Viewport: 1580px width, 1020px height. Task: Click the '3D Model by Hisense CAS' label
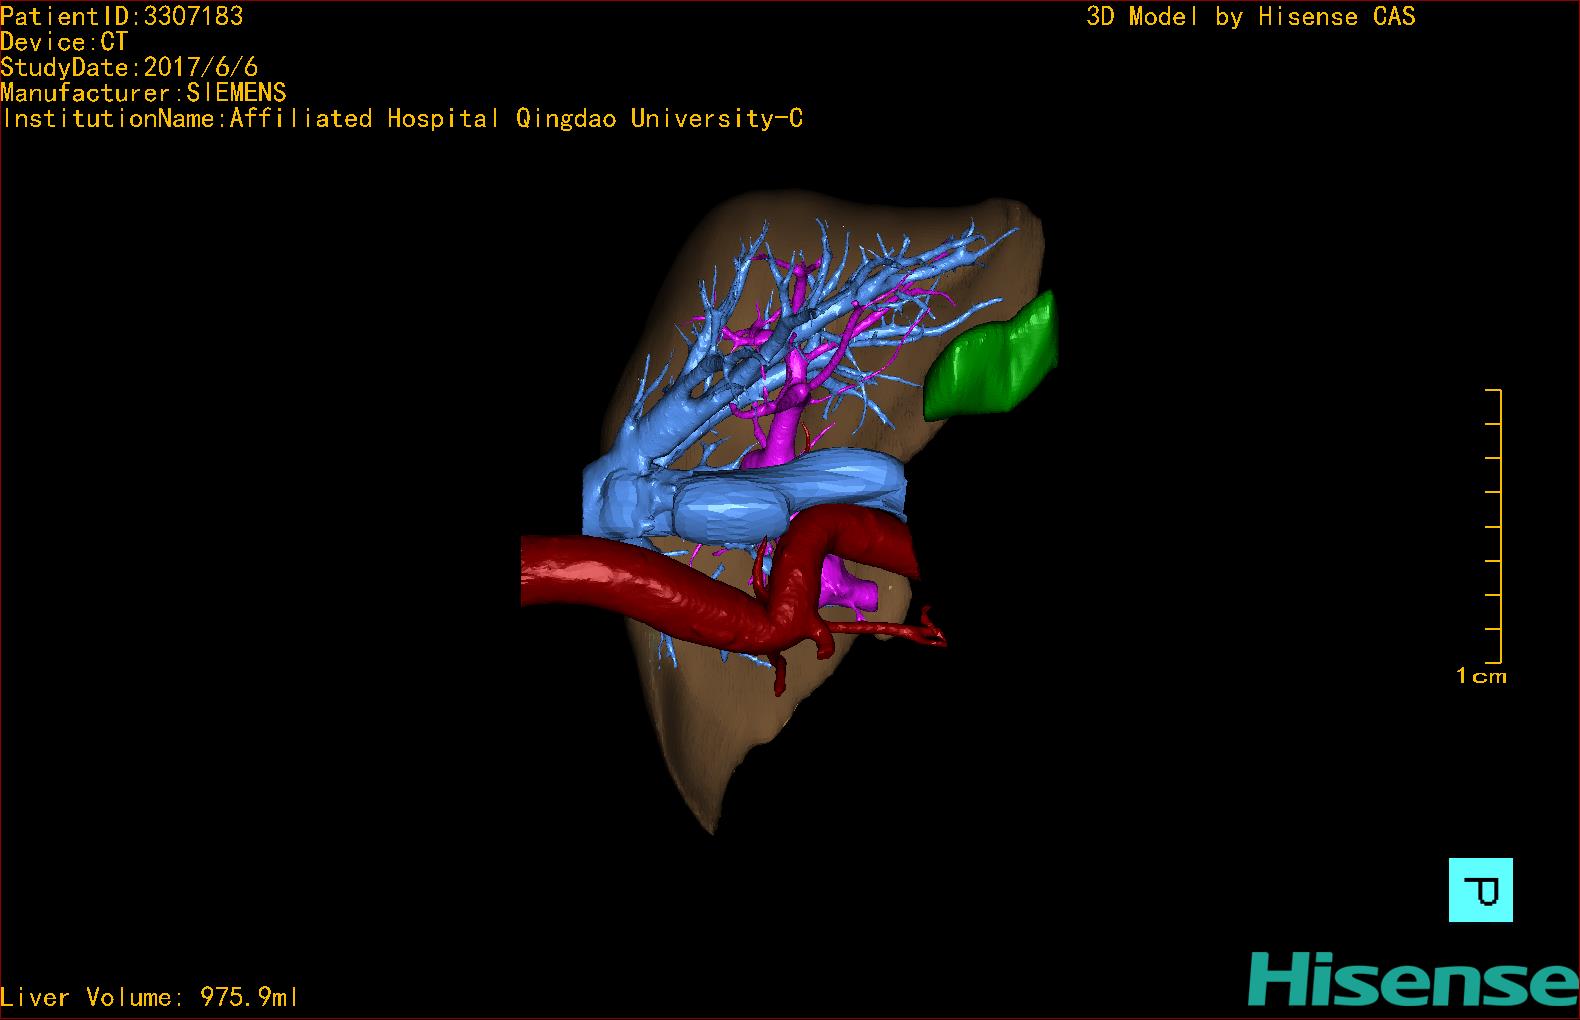point(1251,17)
